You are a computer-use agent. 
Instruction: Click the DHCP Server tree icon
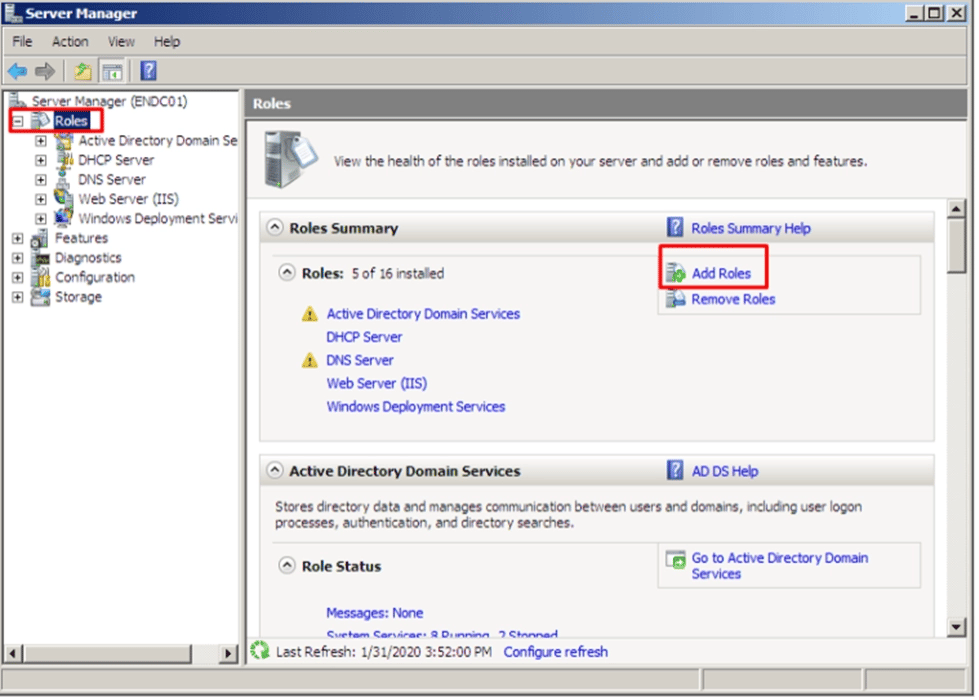[x=64, y=160]
